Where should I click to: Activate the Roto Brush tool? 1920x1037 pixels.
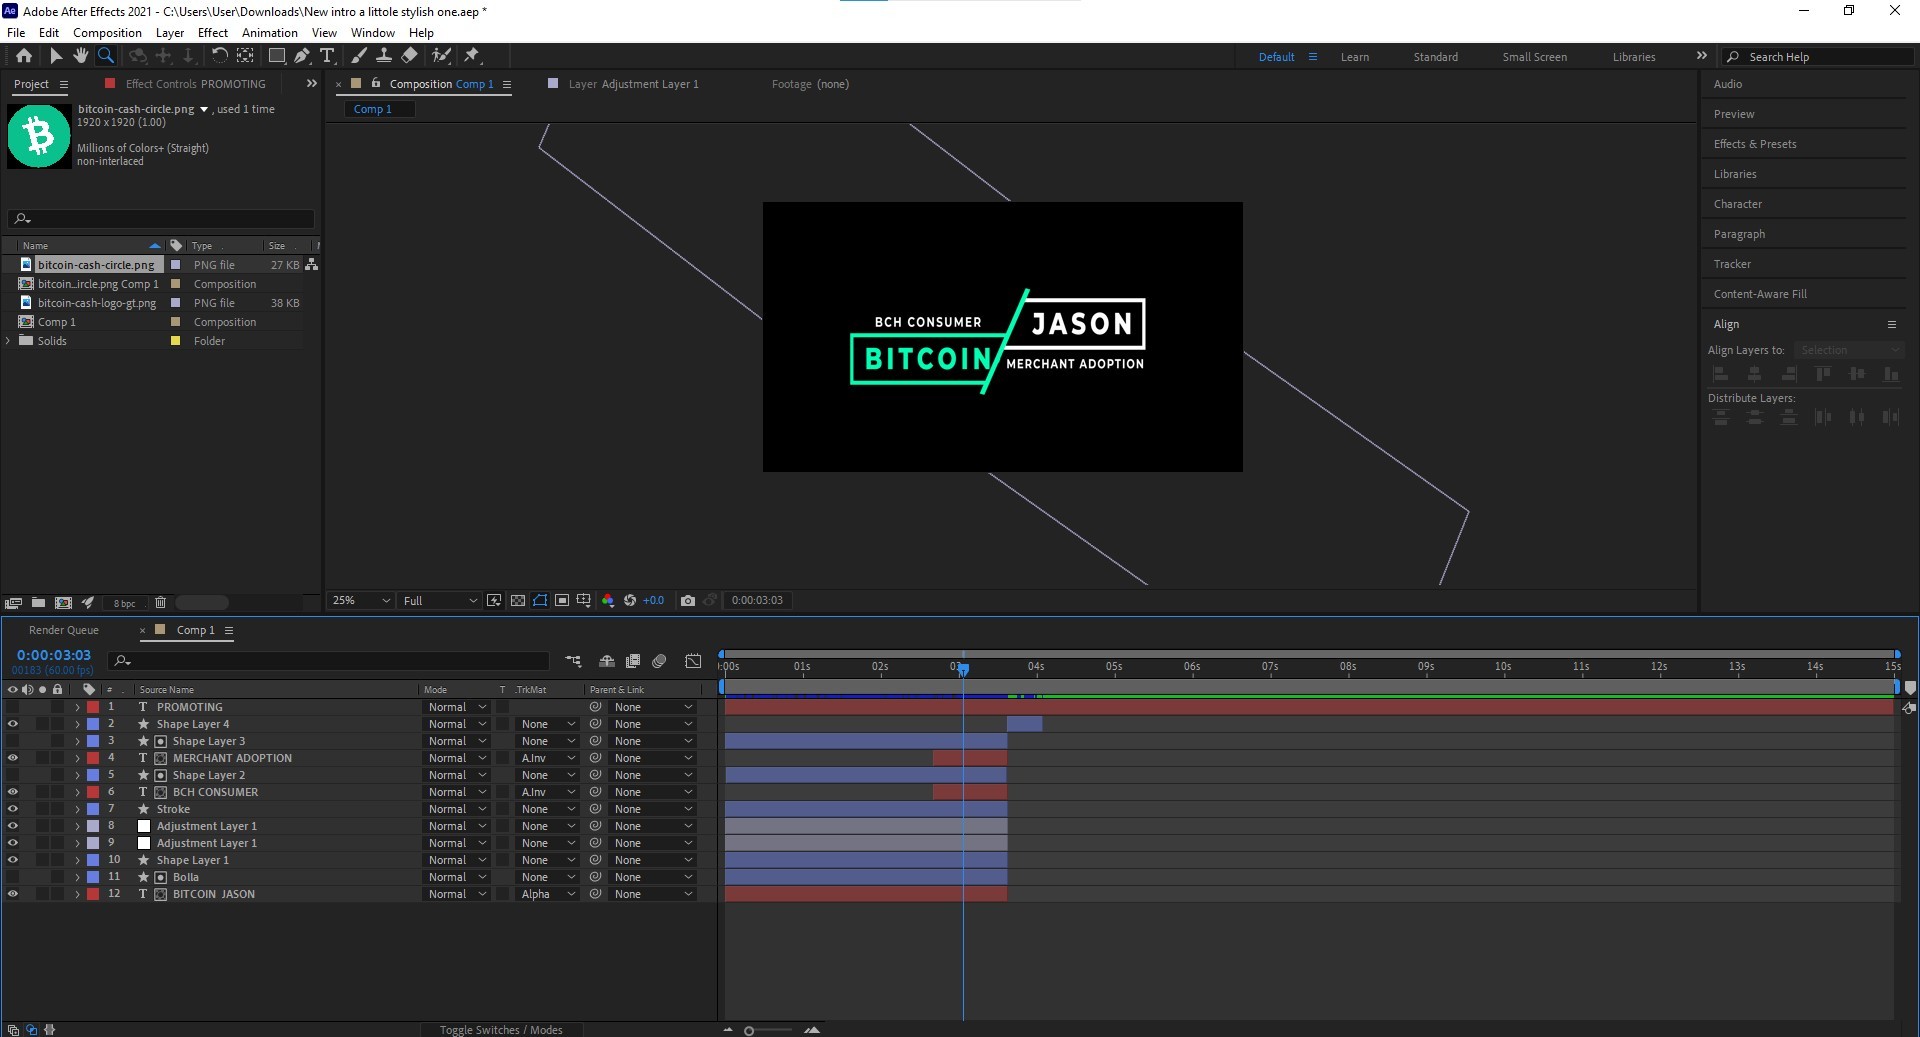coord(441,56)
